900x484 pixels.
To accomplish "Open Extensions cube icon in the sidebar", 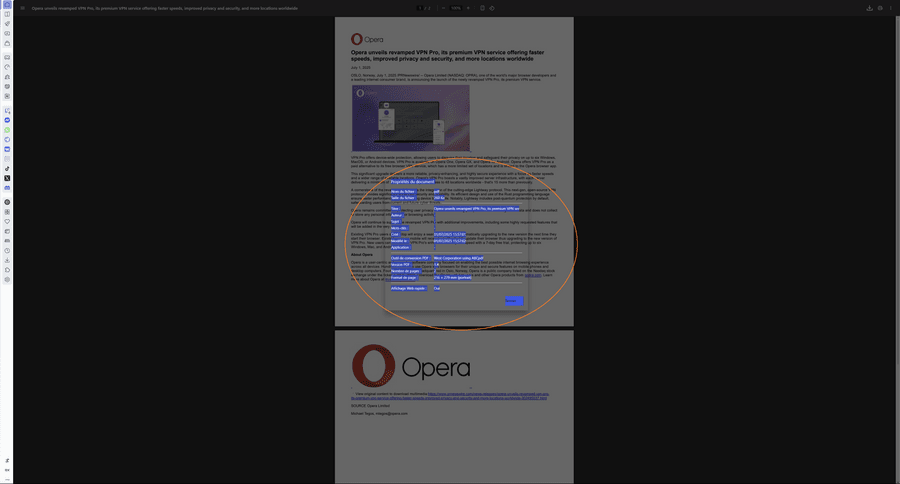I will (x=7, y=270).
